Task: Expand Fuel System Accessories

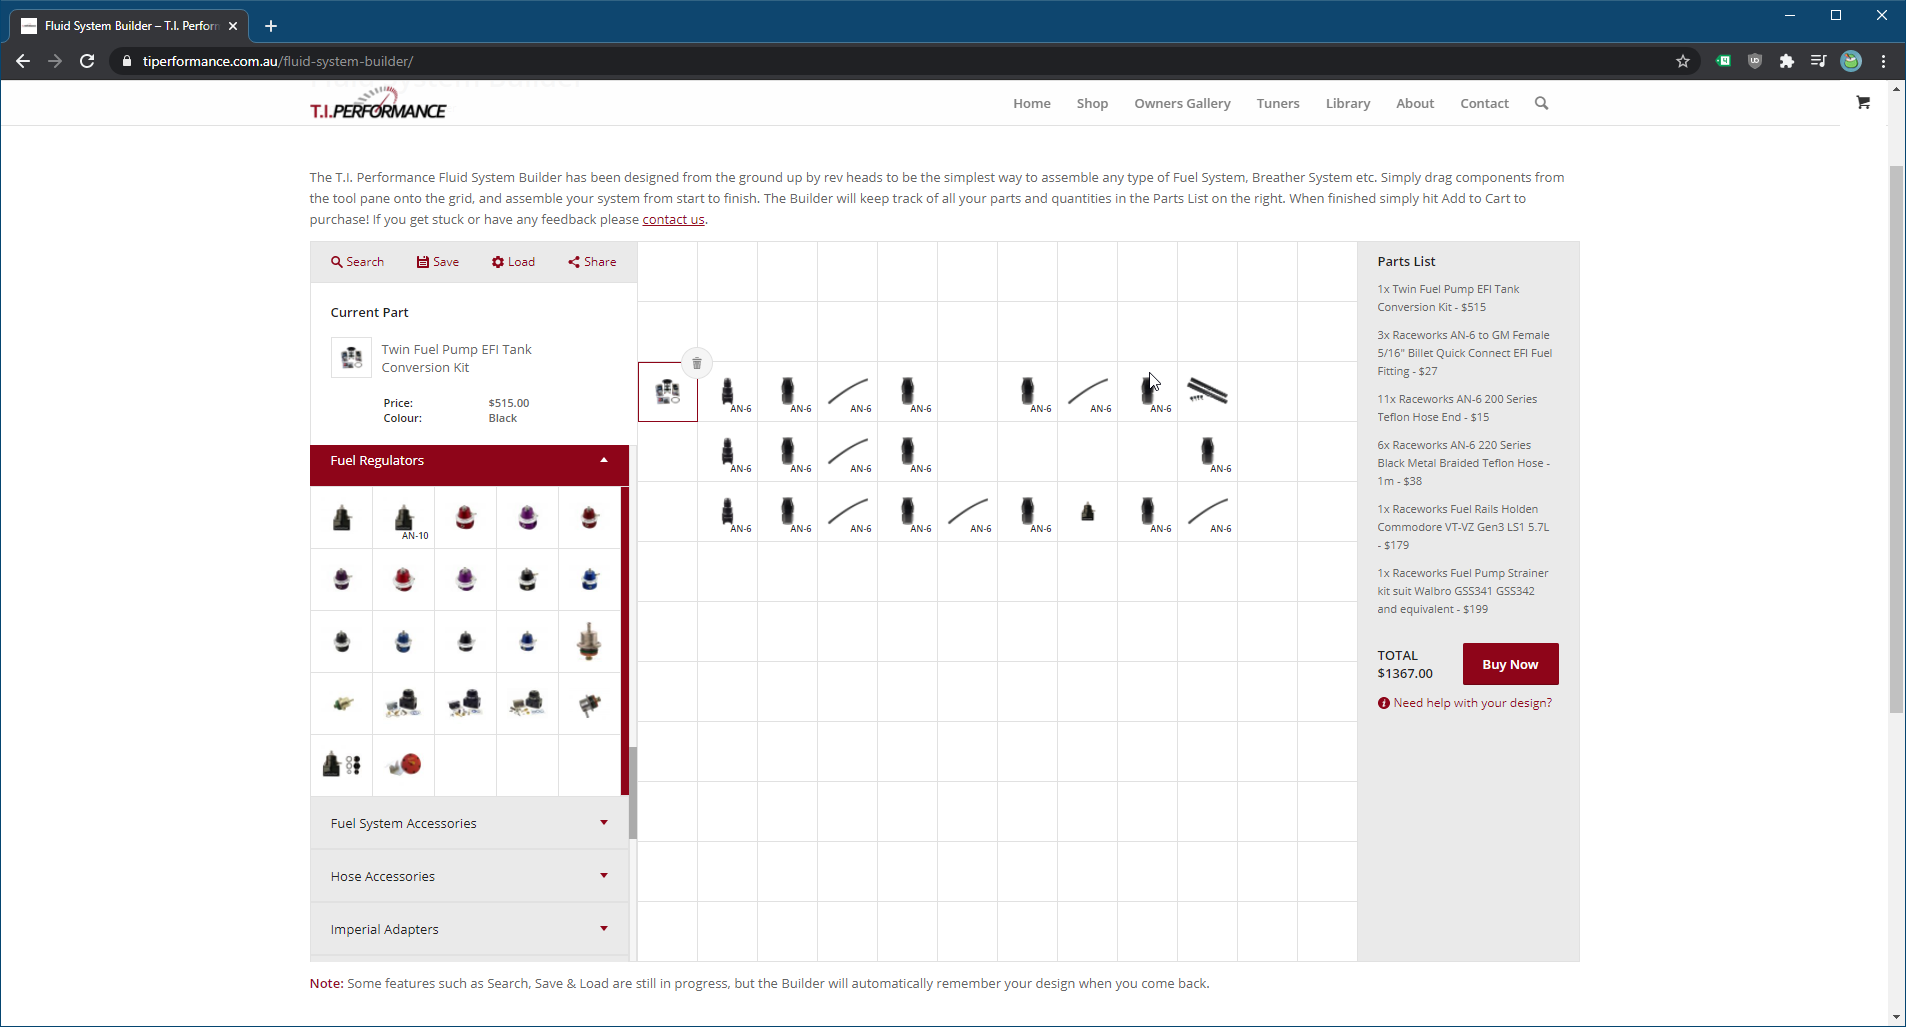Action: pyautogui.click(x=469, y=823)
